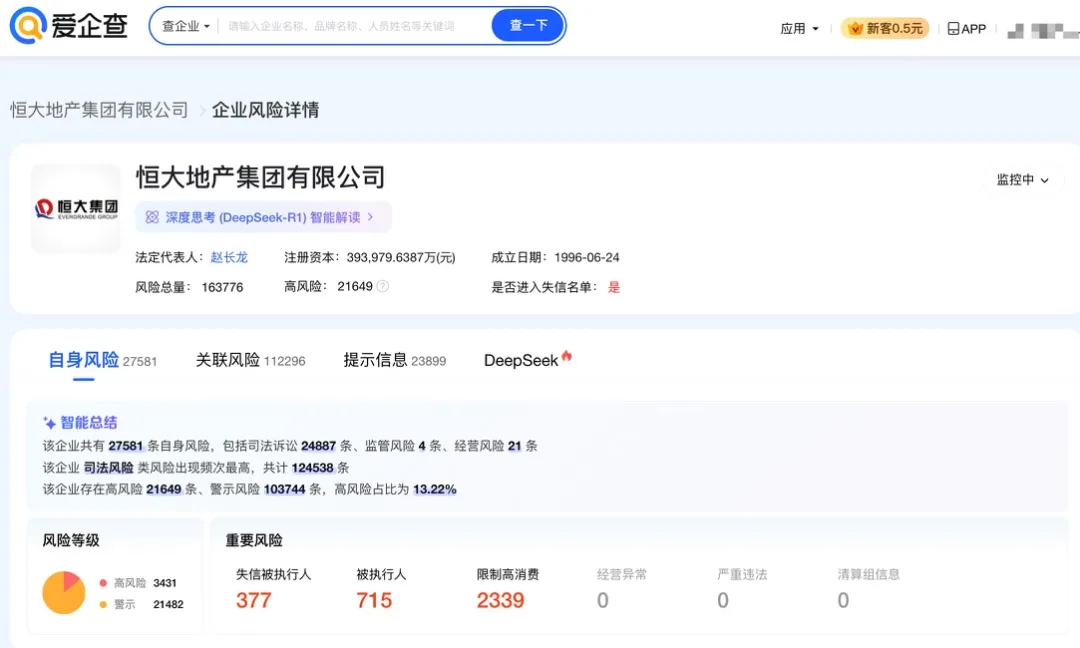Click the Evergrande Group company logo thumbnail

(76, 209)
